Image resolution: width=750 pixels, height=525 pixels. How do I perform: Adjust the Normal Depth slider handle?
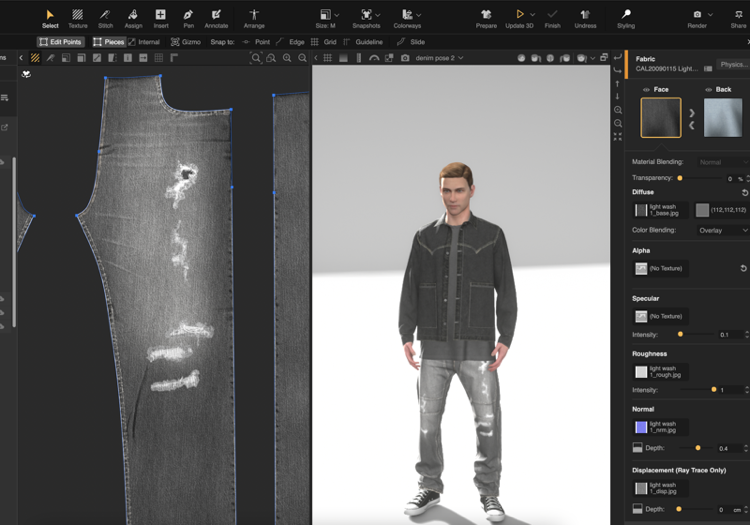(x=698, y=448)
